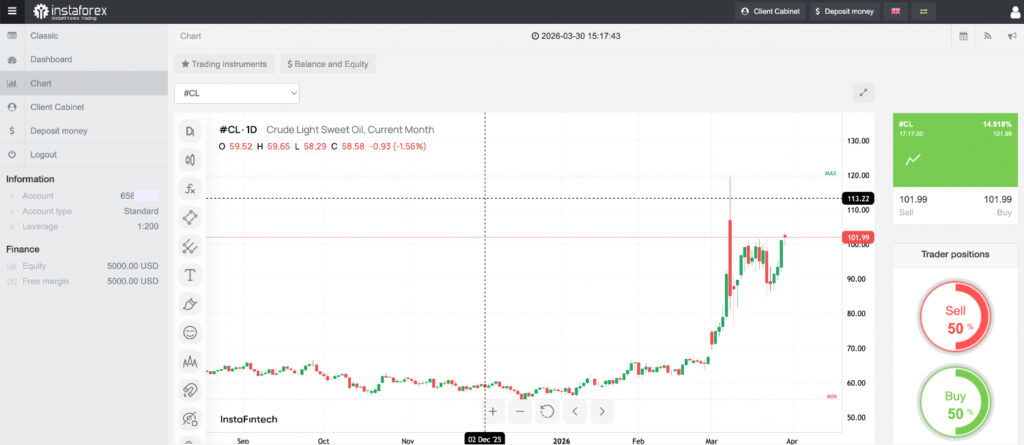Click the green #CL instrument card
The image size is (1024, 445).
[x=955, y=150]
